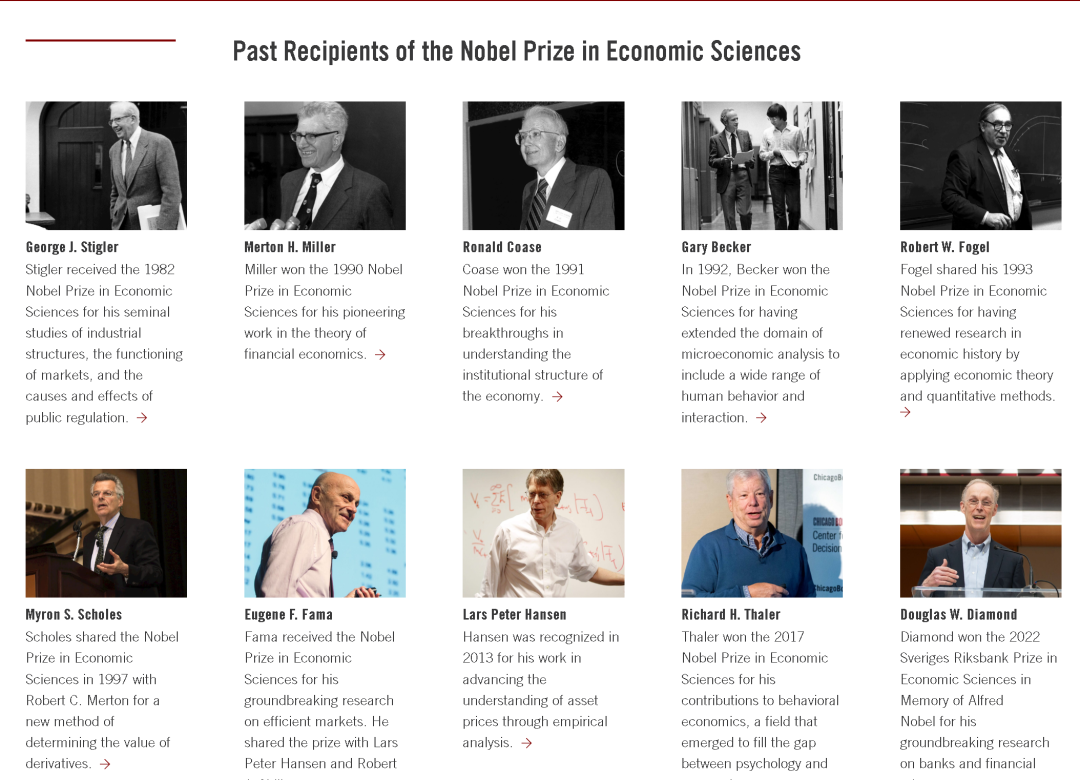1080x780 pixels.
Task: Click the Ronald Coase name heading
Action: pos(502,247)
